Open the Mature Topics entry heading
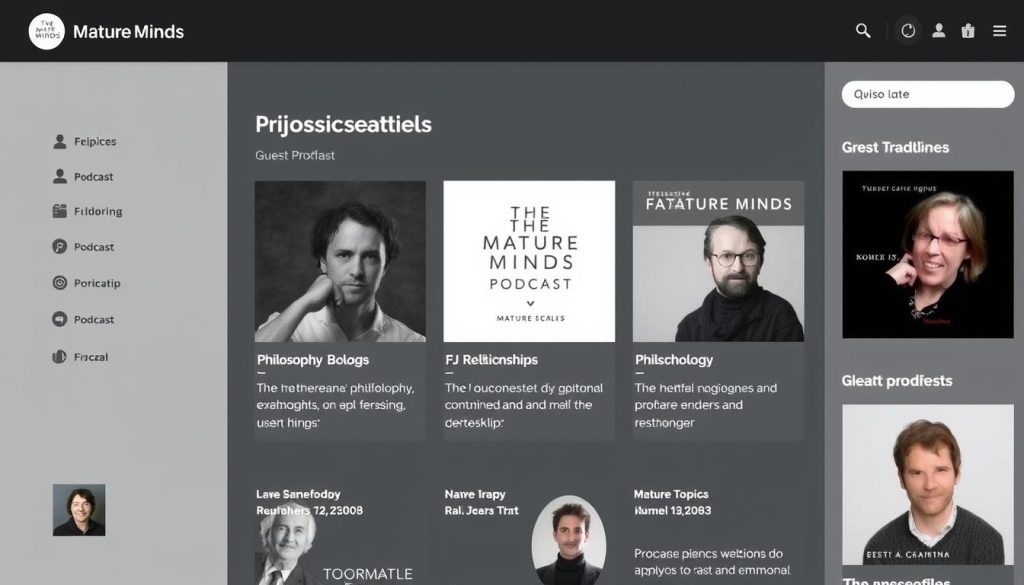Viewport: 1024px width, 585px height. point(671,494)
